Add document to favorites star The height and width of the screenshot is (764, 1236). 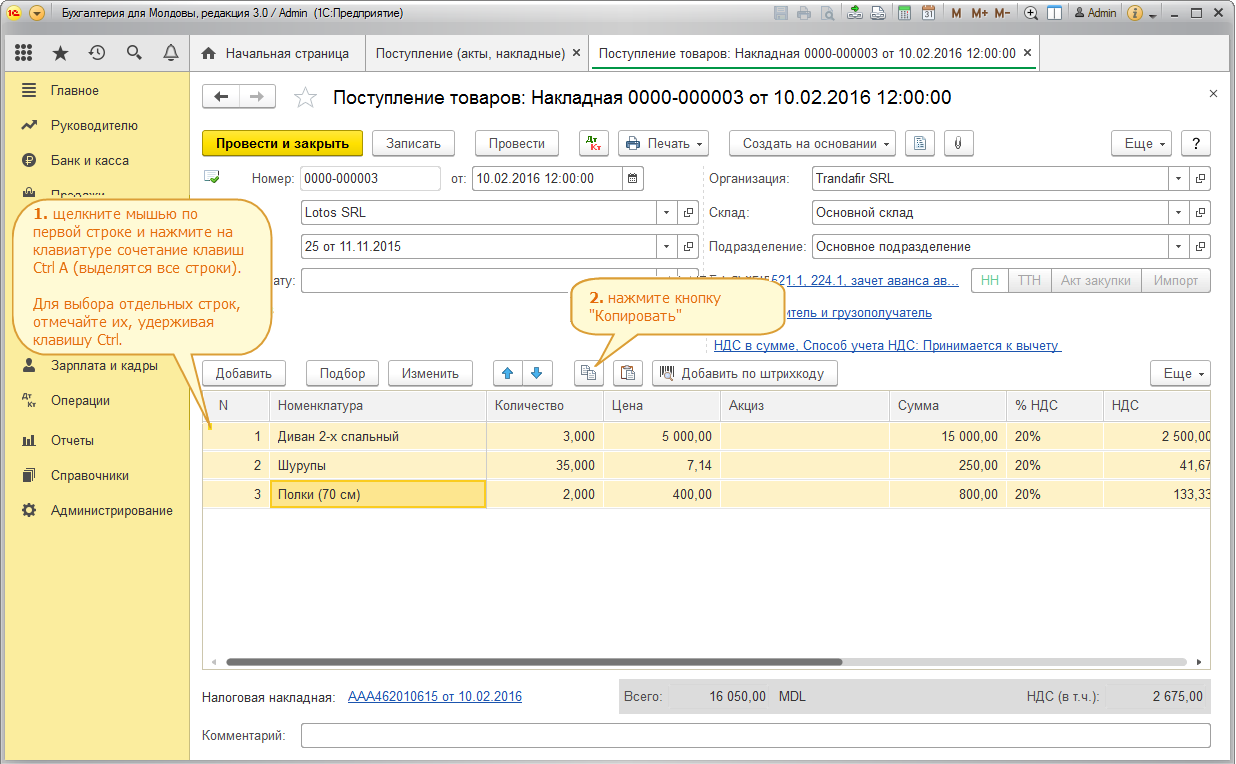pyautogui.click(x=305, y=98)
